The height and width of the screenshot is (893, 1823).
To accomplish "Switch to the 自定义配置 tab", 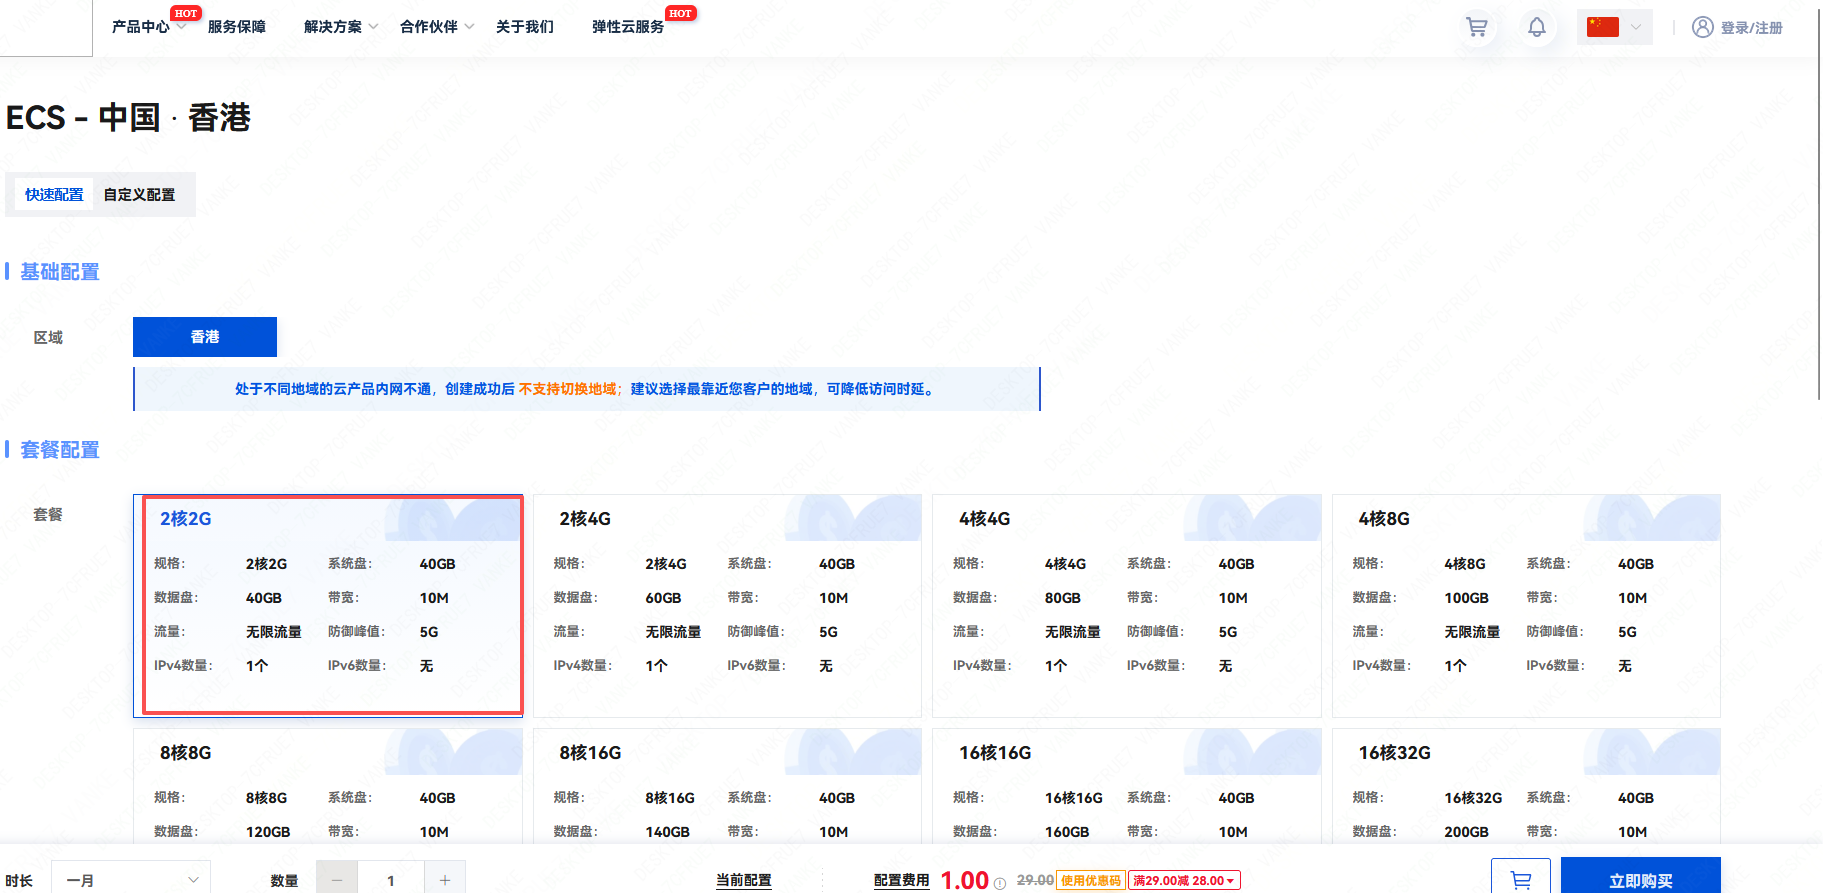I will 139,195.
